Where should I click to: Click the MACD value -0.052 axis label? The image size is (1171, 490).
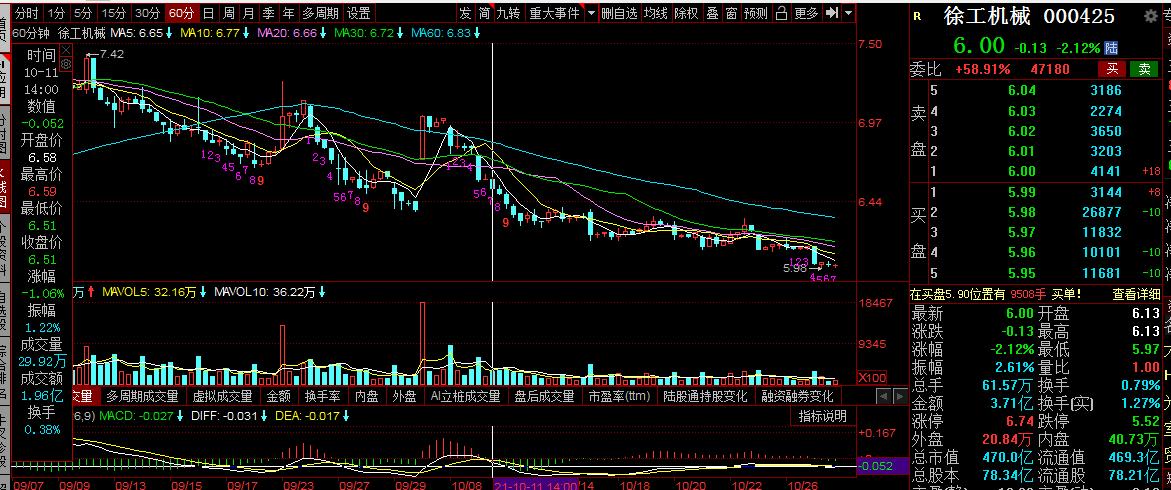882,465
